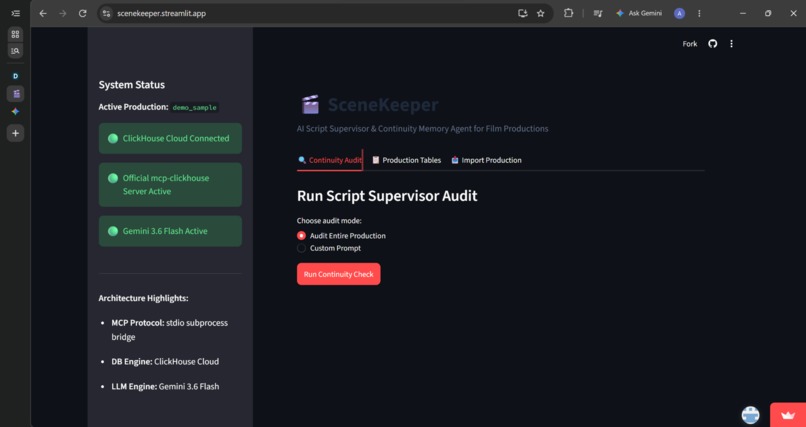The width and height of the screenshot is (806, 427).
Task: Open the Import Production tab
Action: [x=486, y=160]
